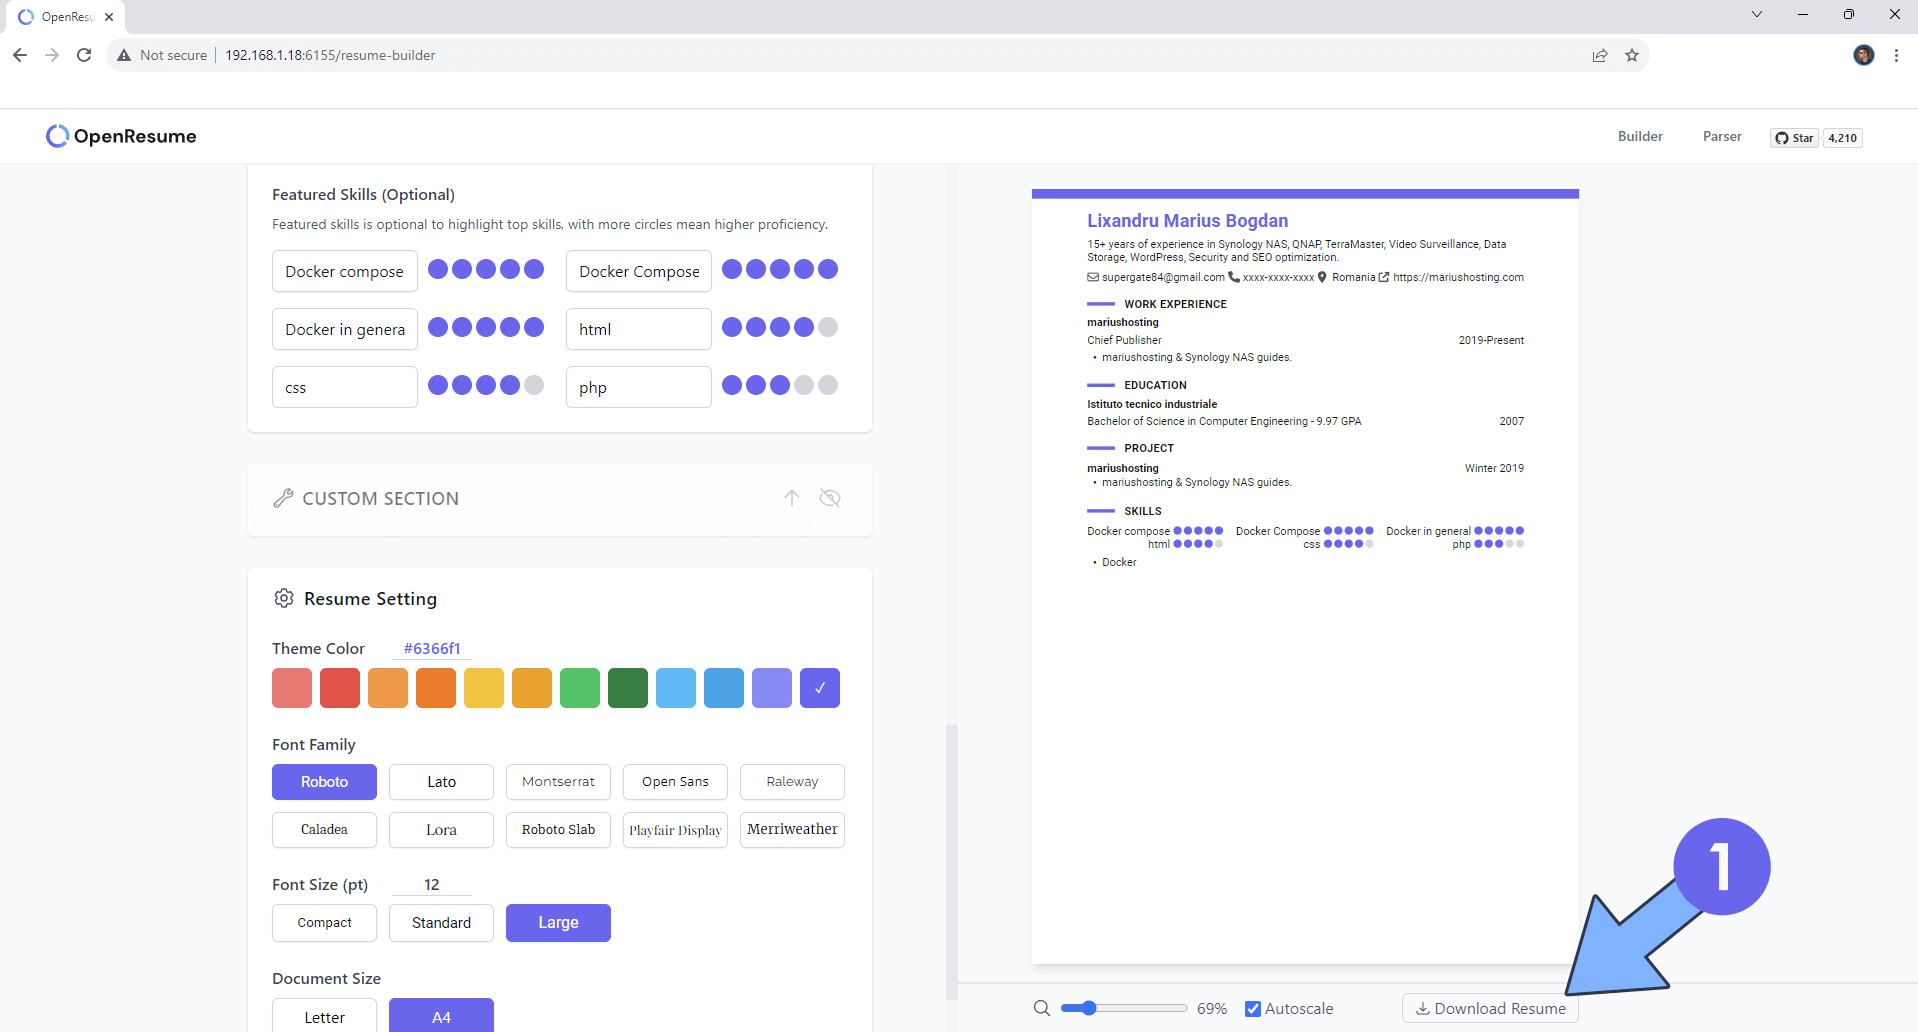Move Custom Section up with arrow icon
This screenshot has height=1032, width=1918.
pos(792,498)
